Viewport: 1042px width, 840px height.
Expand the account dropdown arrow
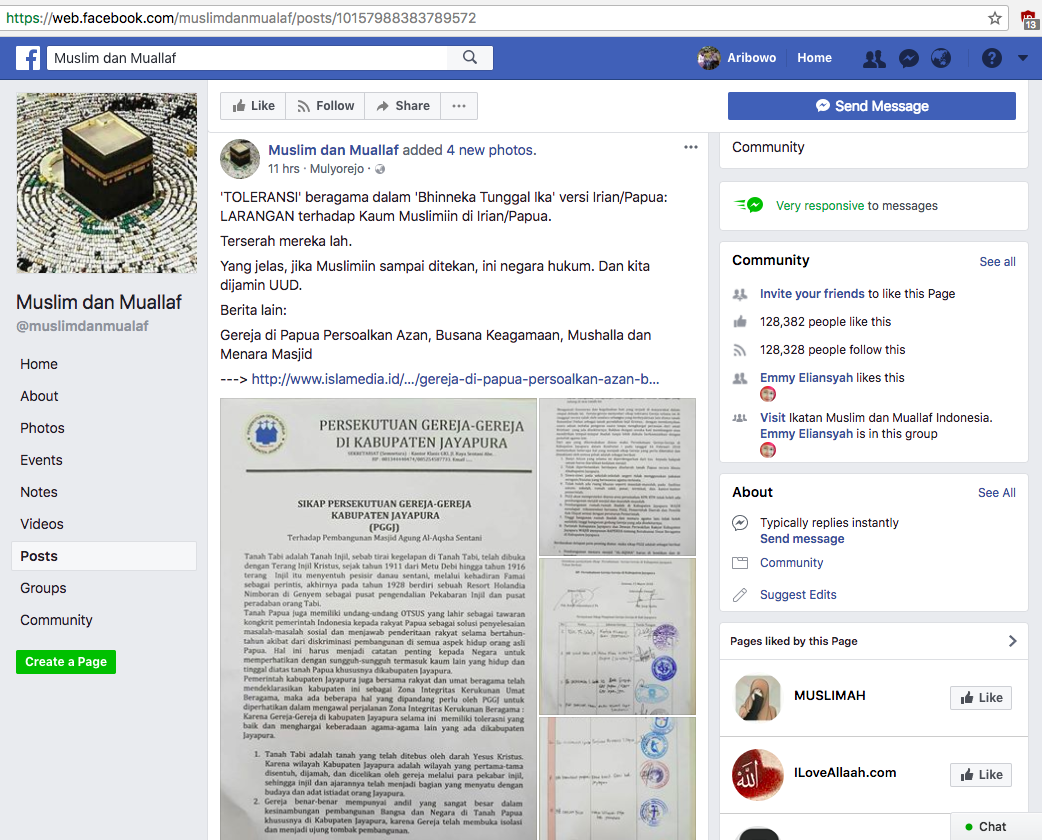pyautogui.click(x=1023, y=58)
